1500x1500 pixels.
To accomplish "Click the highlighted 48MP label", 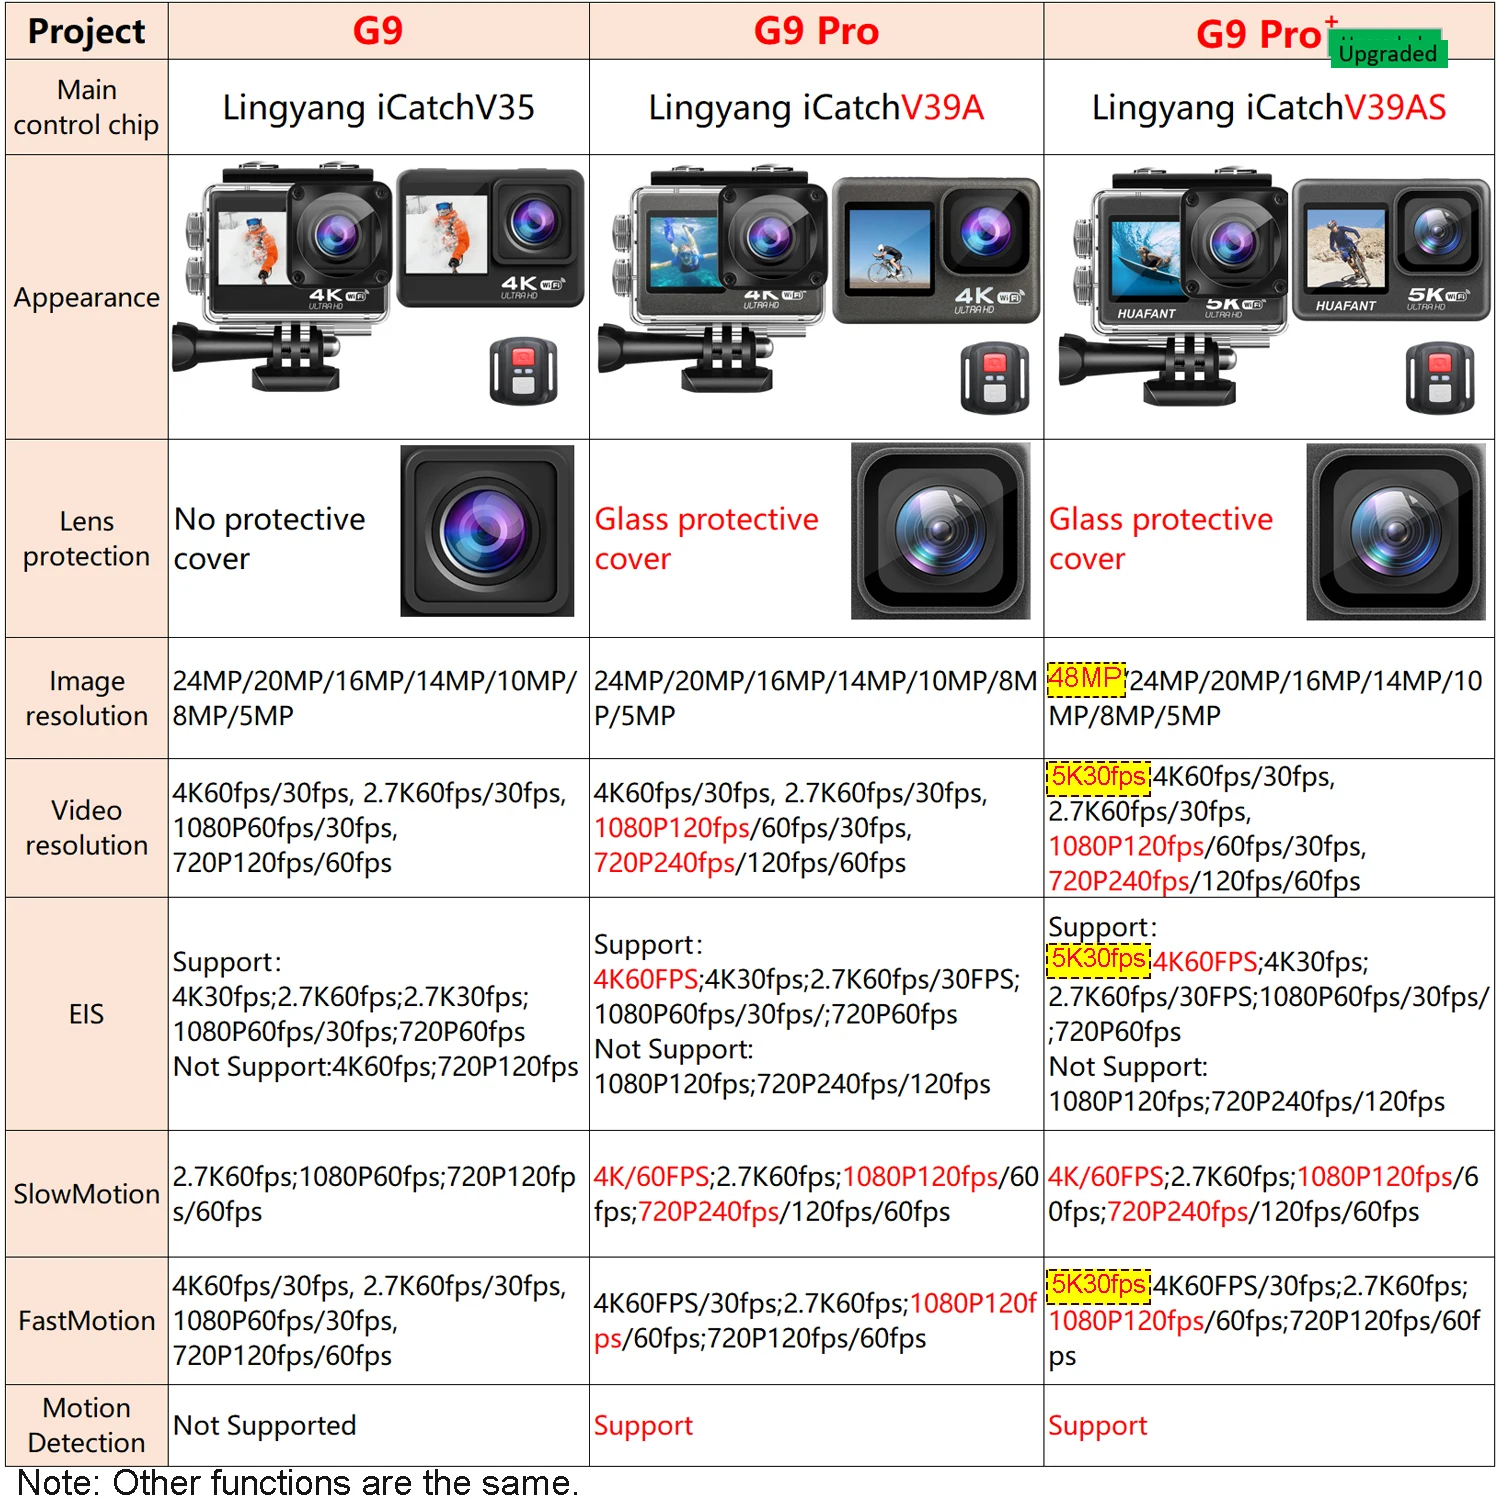I will click(1086, 678).
